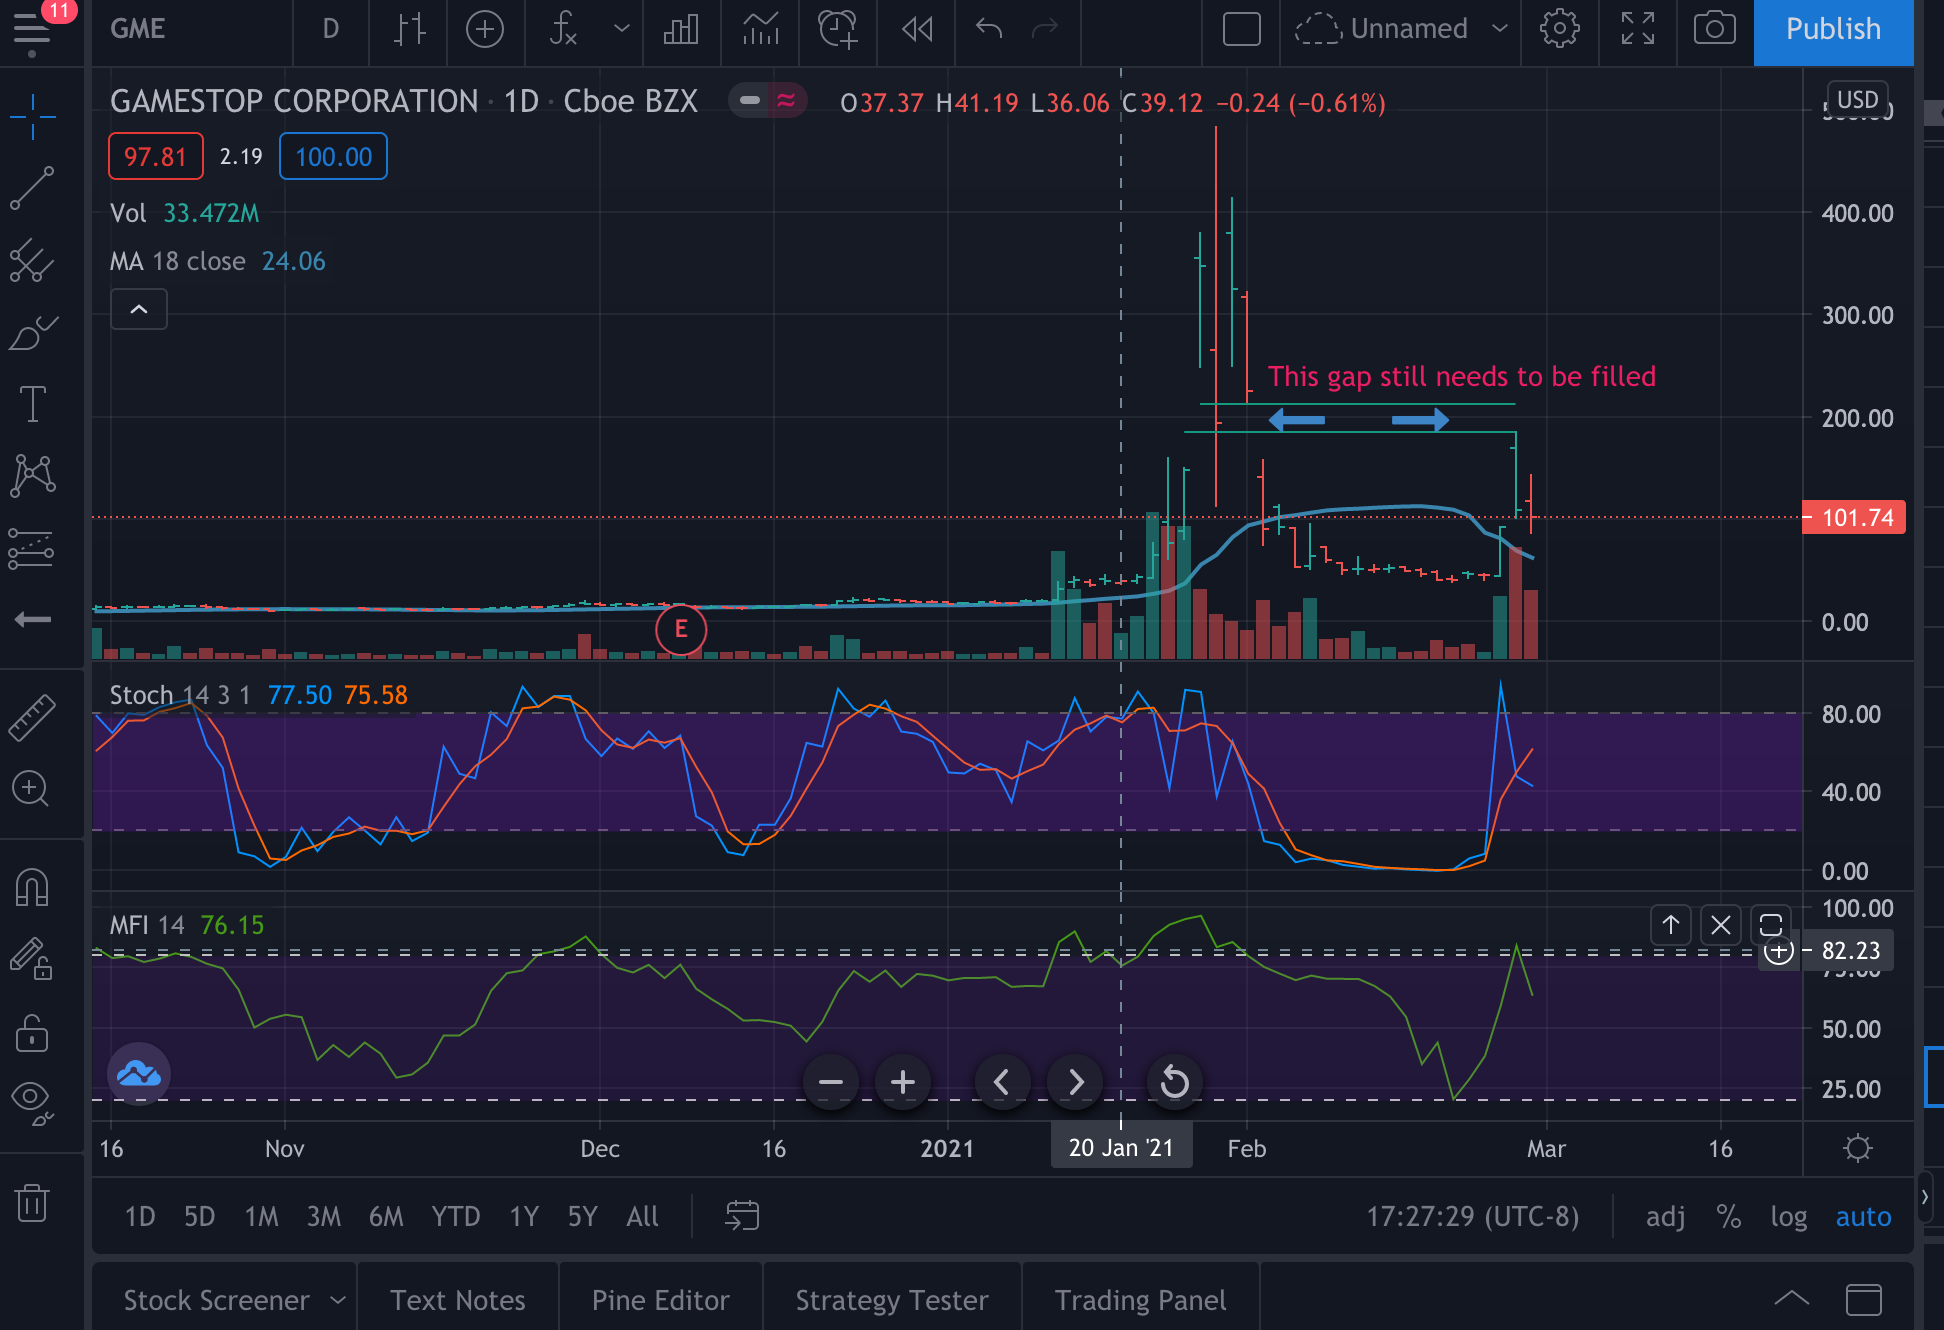Take a chart snapshot with camera icon

(x=1714, y=29)
